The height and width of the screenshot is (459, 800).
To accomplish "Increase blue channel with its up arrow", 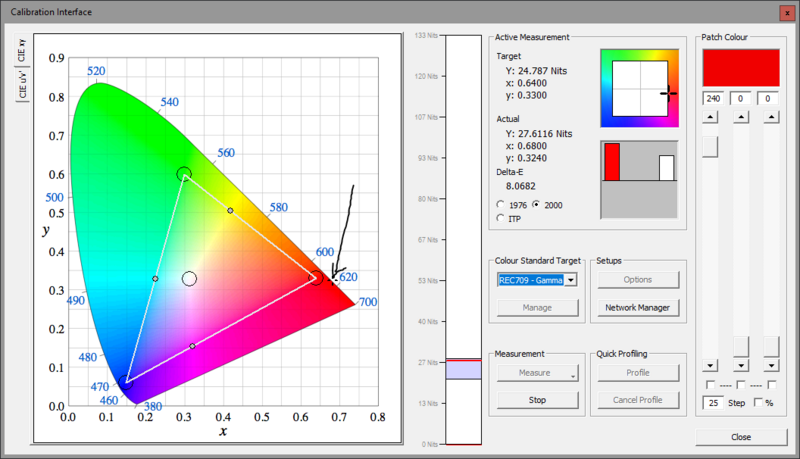I will click(771, 117).
